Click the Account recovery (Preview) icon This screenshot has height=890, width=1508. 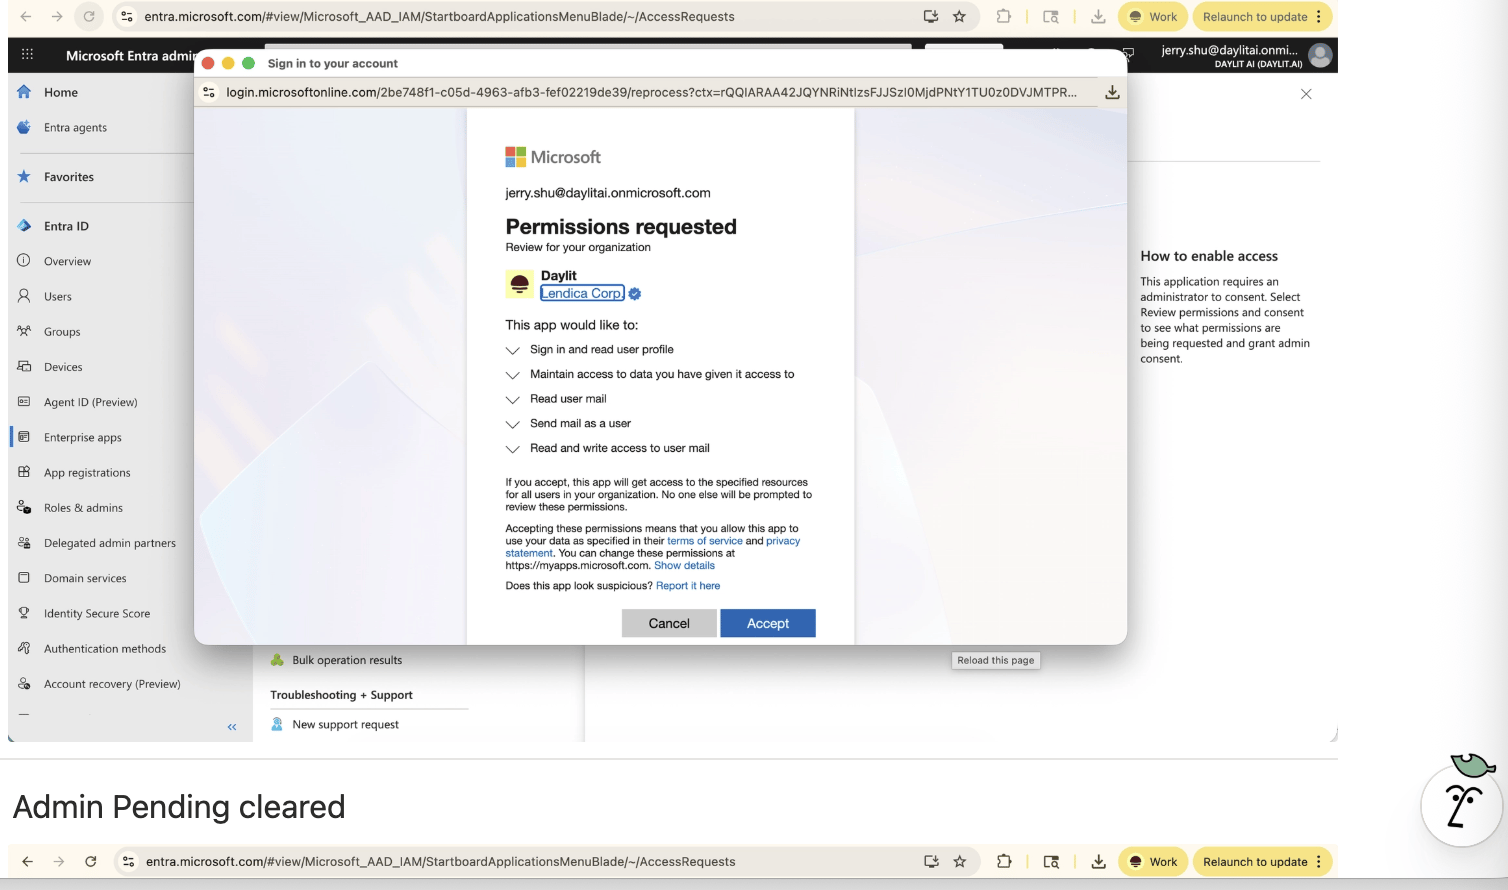pyautogui.click(x=24, y=684)
